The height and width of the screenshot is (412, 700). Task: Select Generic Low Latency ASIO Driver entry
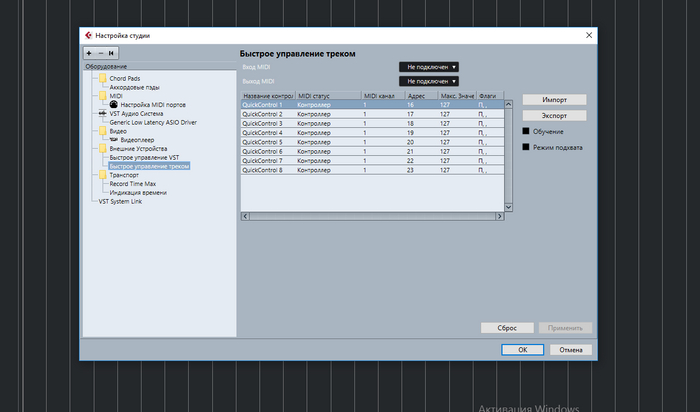pyautogui.click(x=153, y=122)
